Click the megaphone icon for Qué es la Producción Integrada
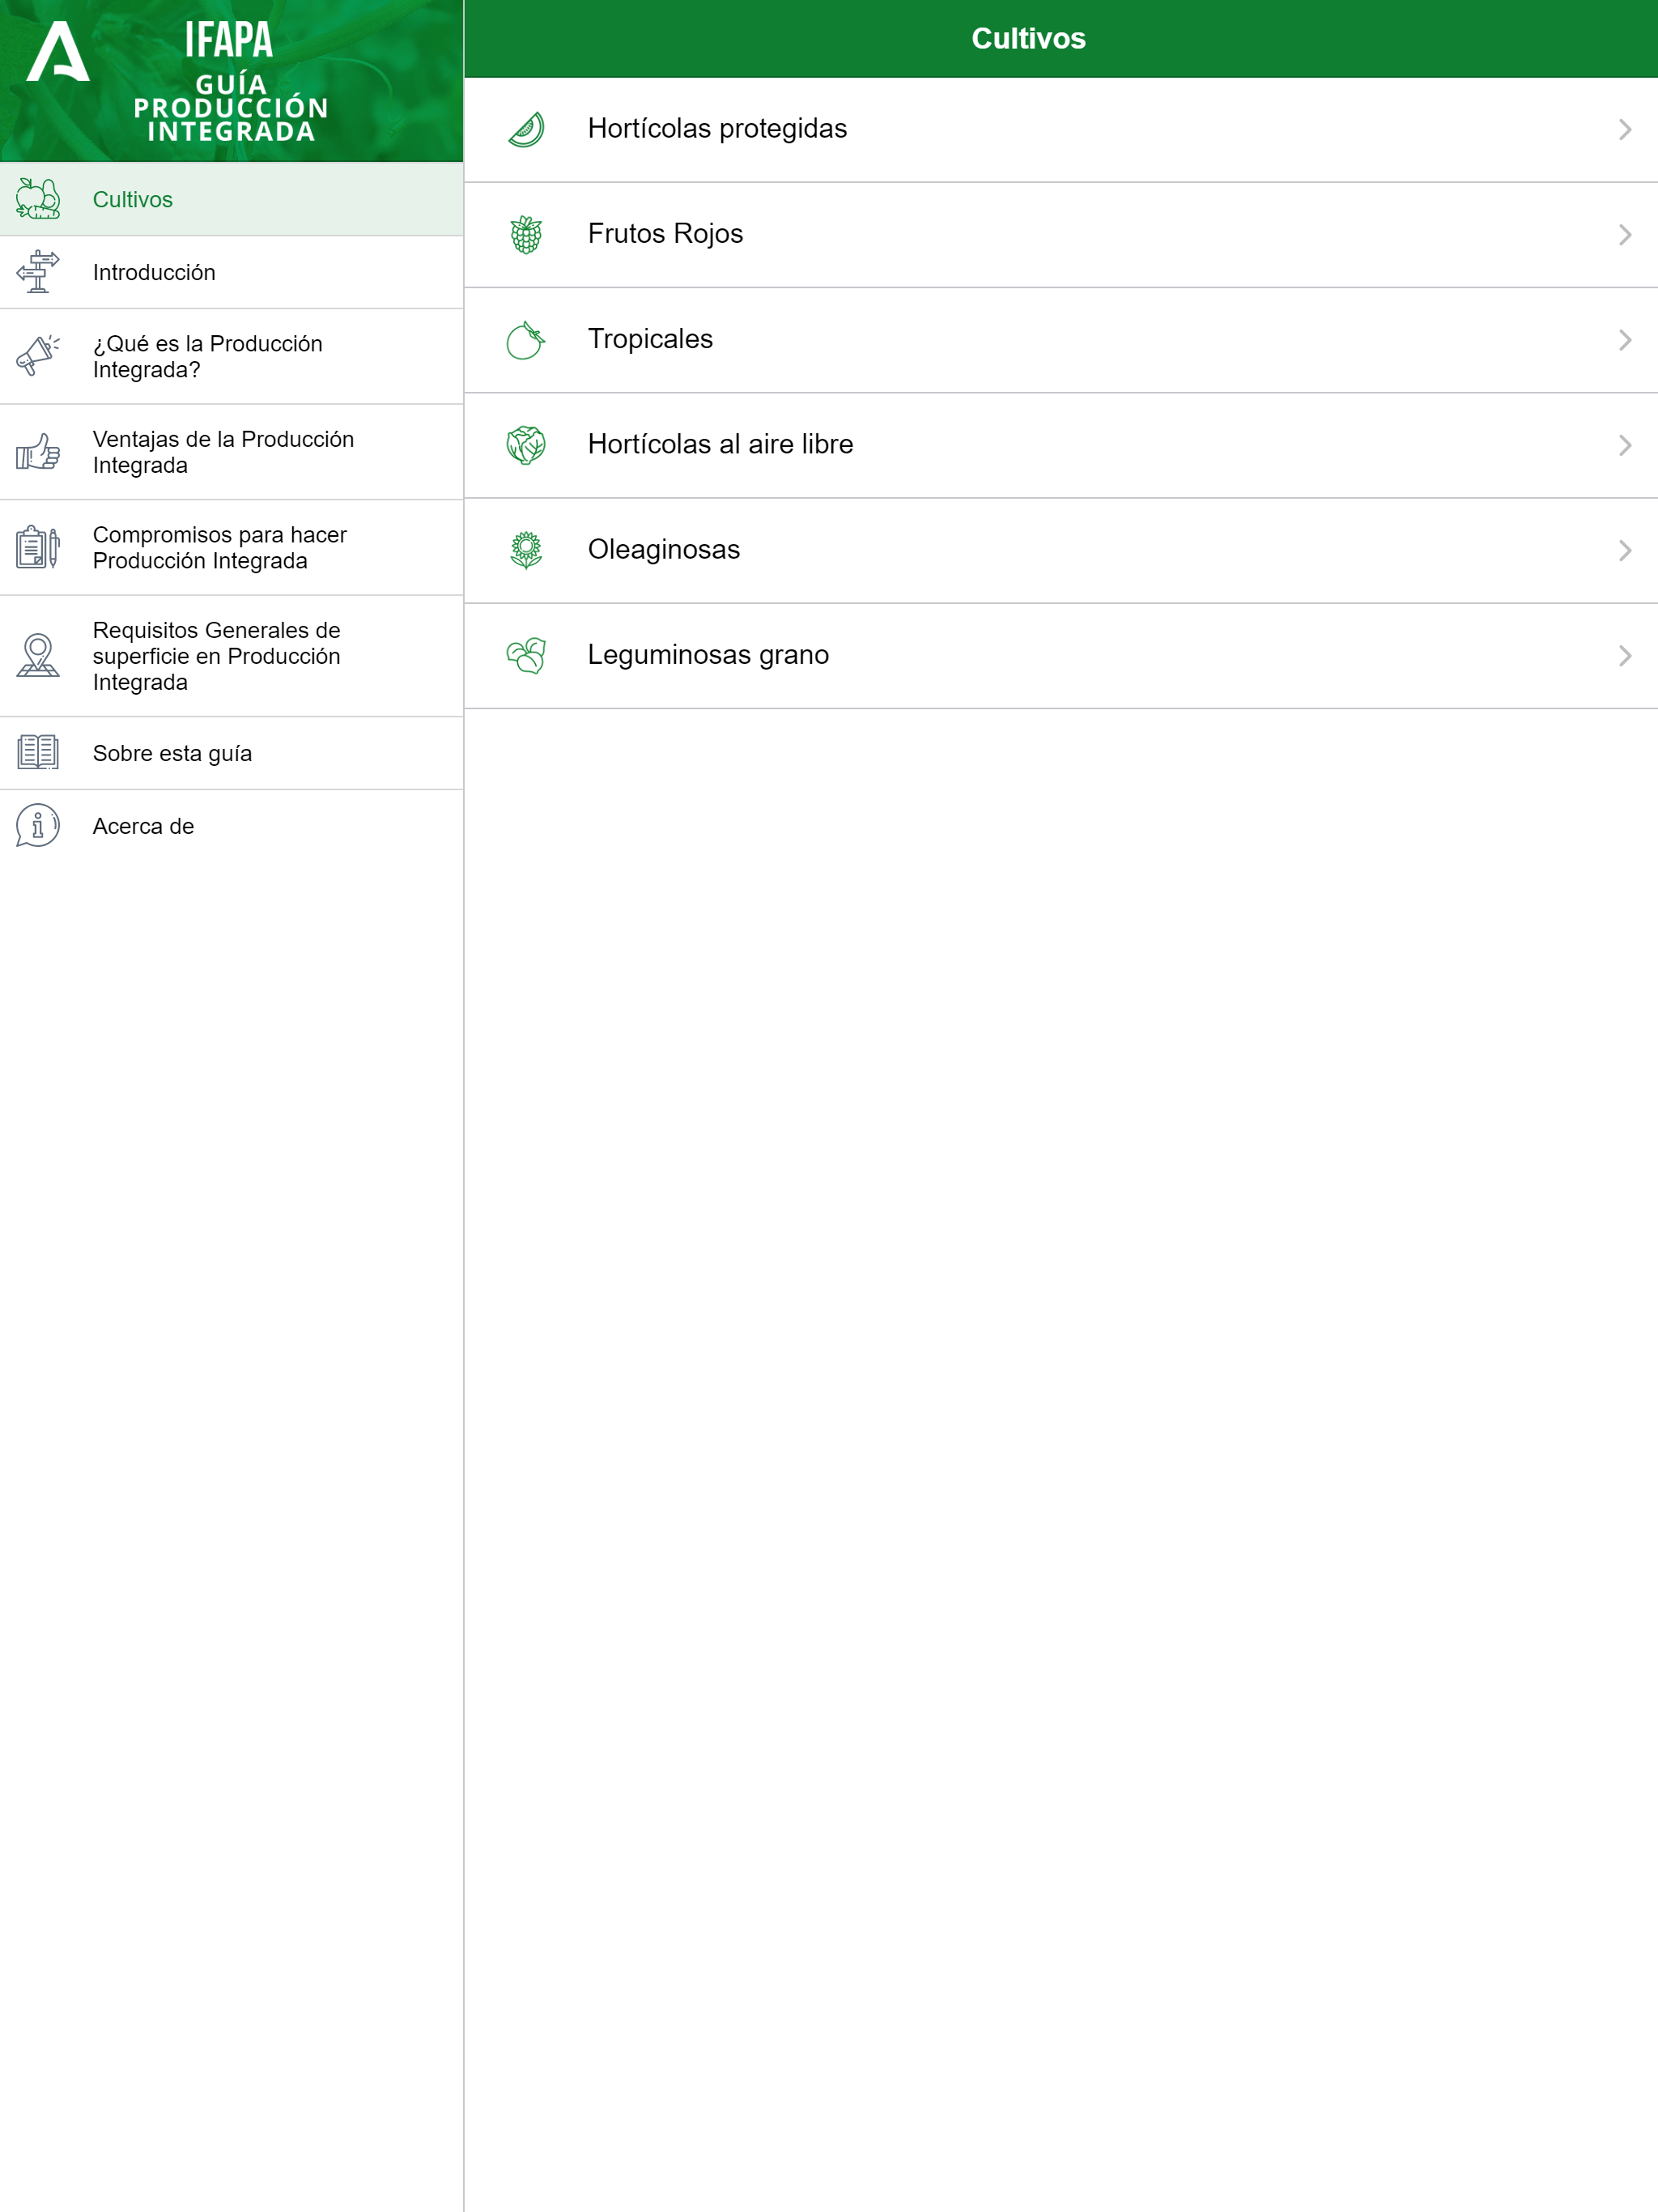Screen dimensions: 1658x2212 click(x=38, y=356)
